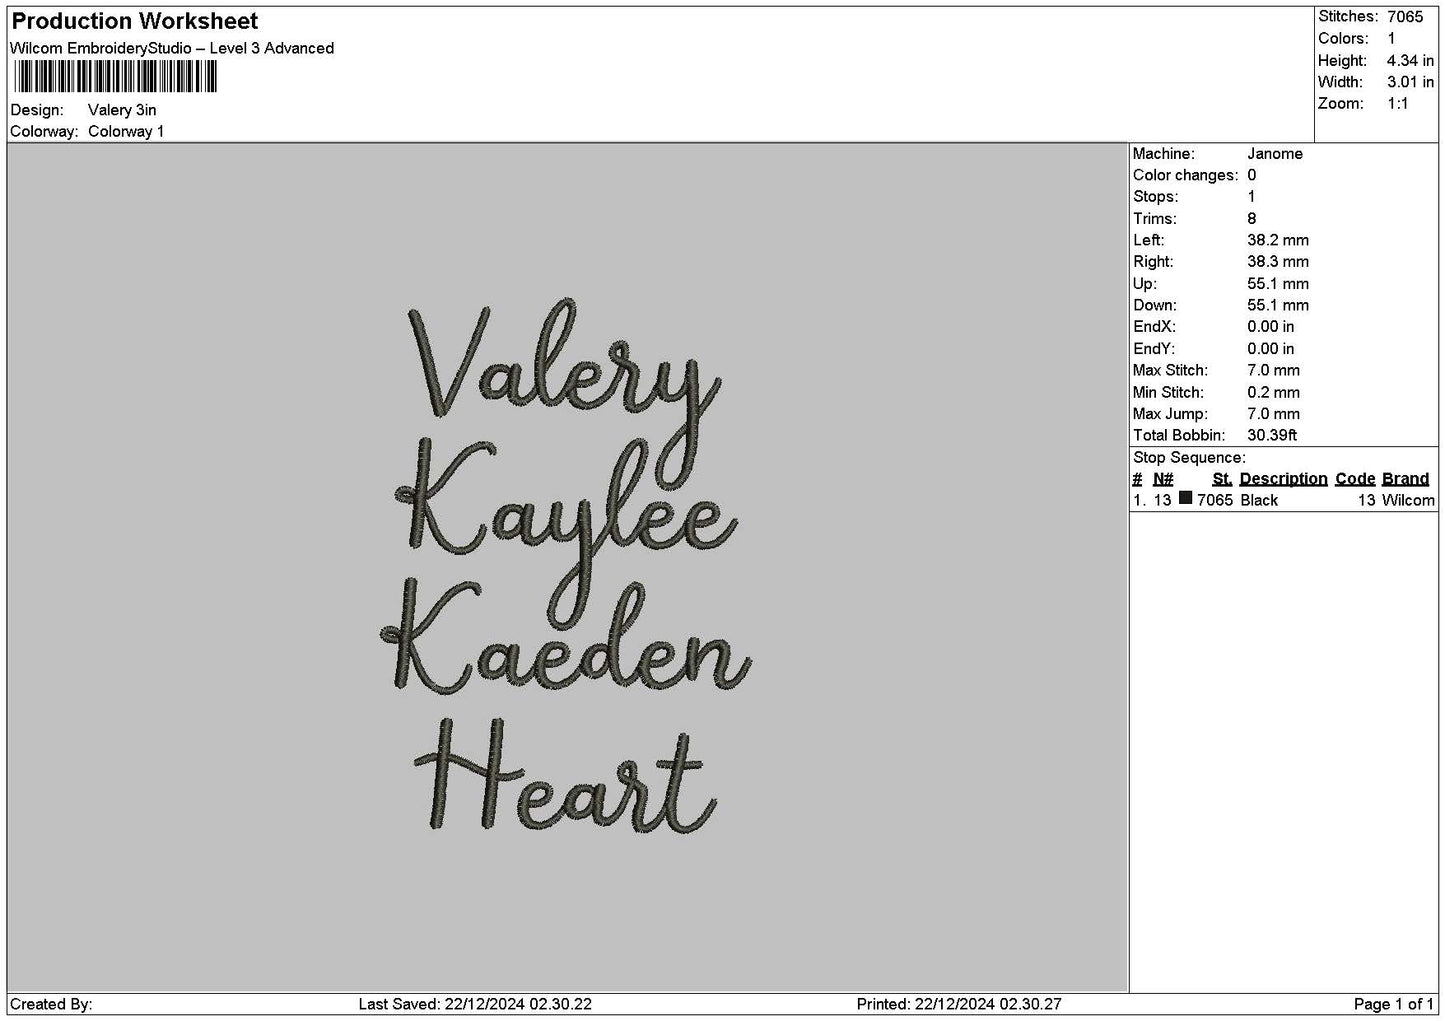This screenshot has height=1021, width=1445.
Task: Click the Color changes value '0'
Action: tap(1252, 176)
